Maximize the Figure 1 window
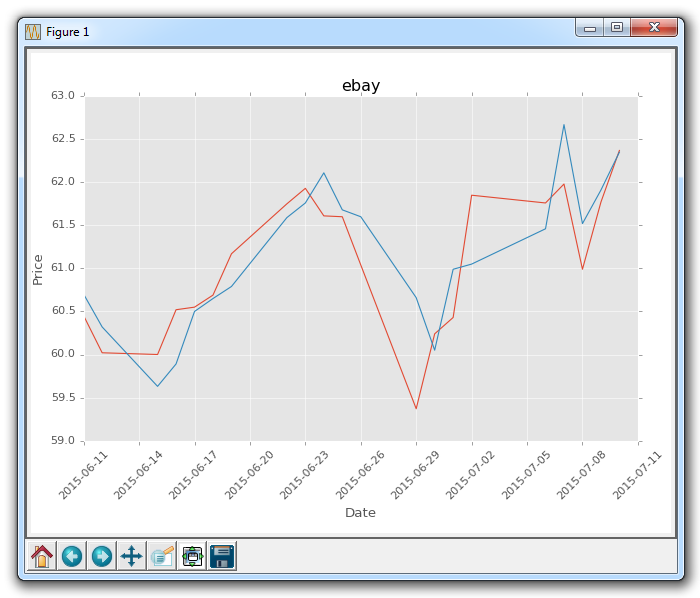 click(x=617, y=28)
